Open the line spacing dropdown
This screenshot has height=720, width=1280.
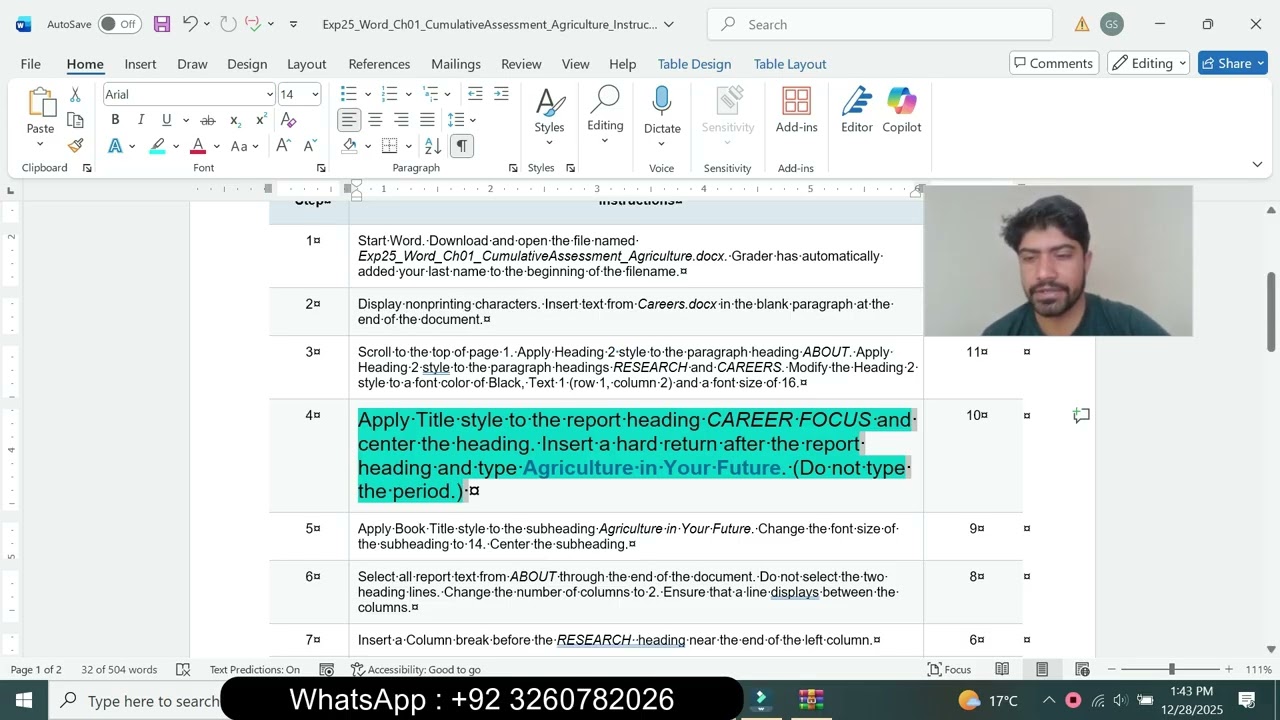pos(461,120)
